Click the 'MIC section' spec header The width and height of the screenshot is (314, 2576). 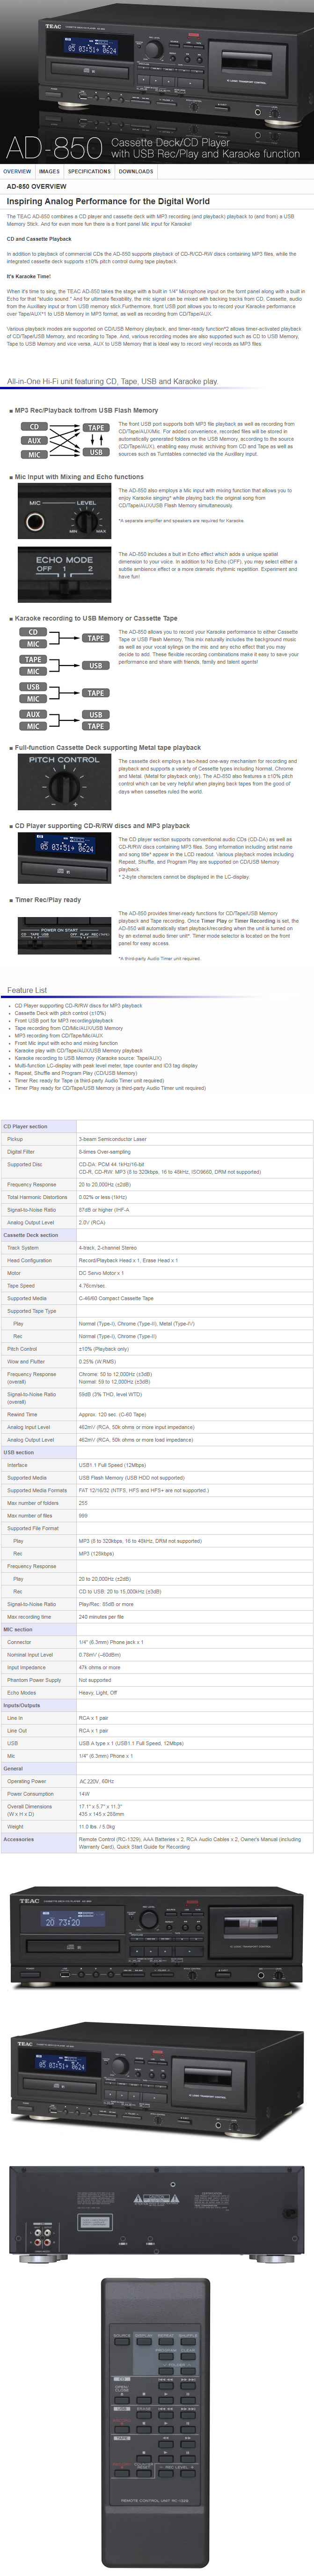click(18, 1629)
